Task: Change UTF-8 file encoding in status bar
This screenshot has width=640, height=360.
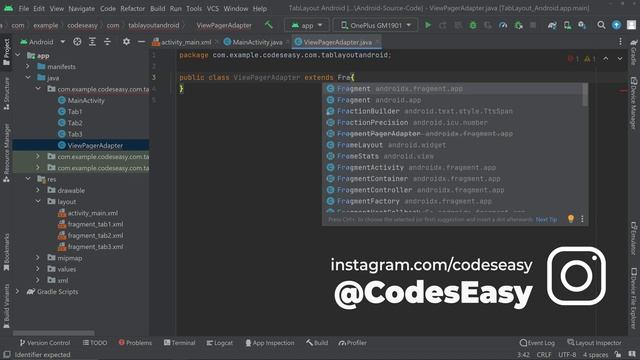Action: tap(567, 355)
